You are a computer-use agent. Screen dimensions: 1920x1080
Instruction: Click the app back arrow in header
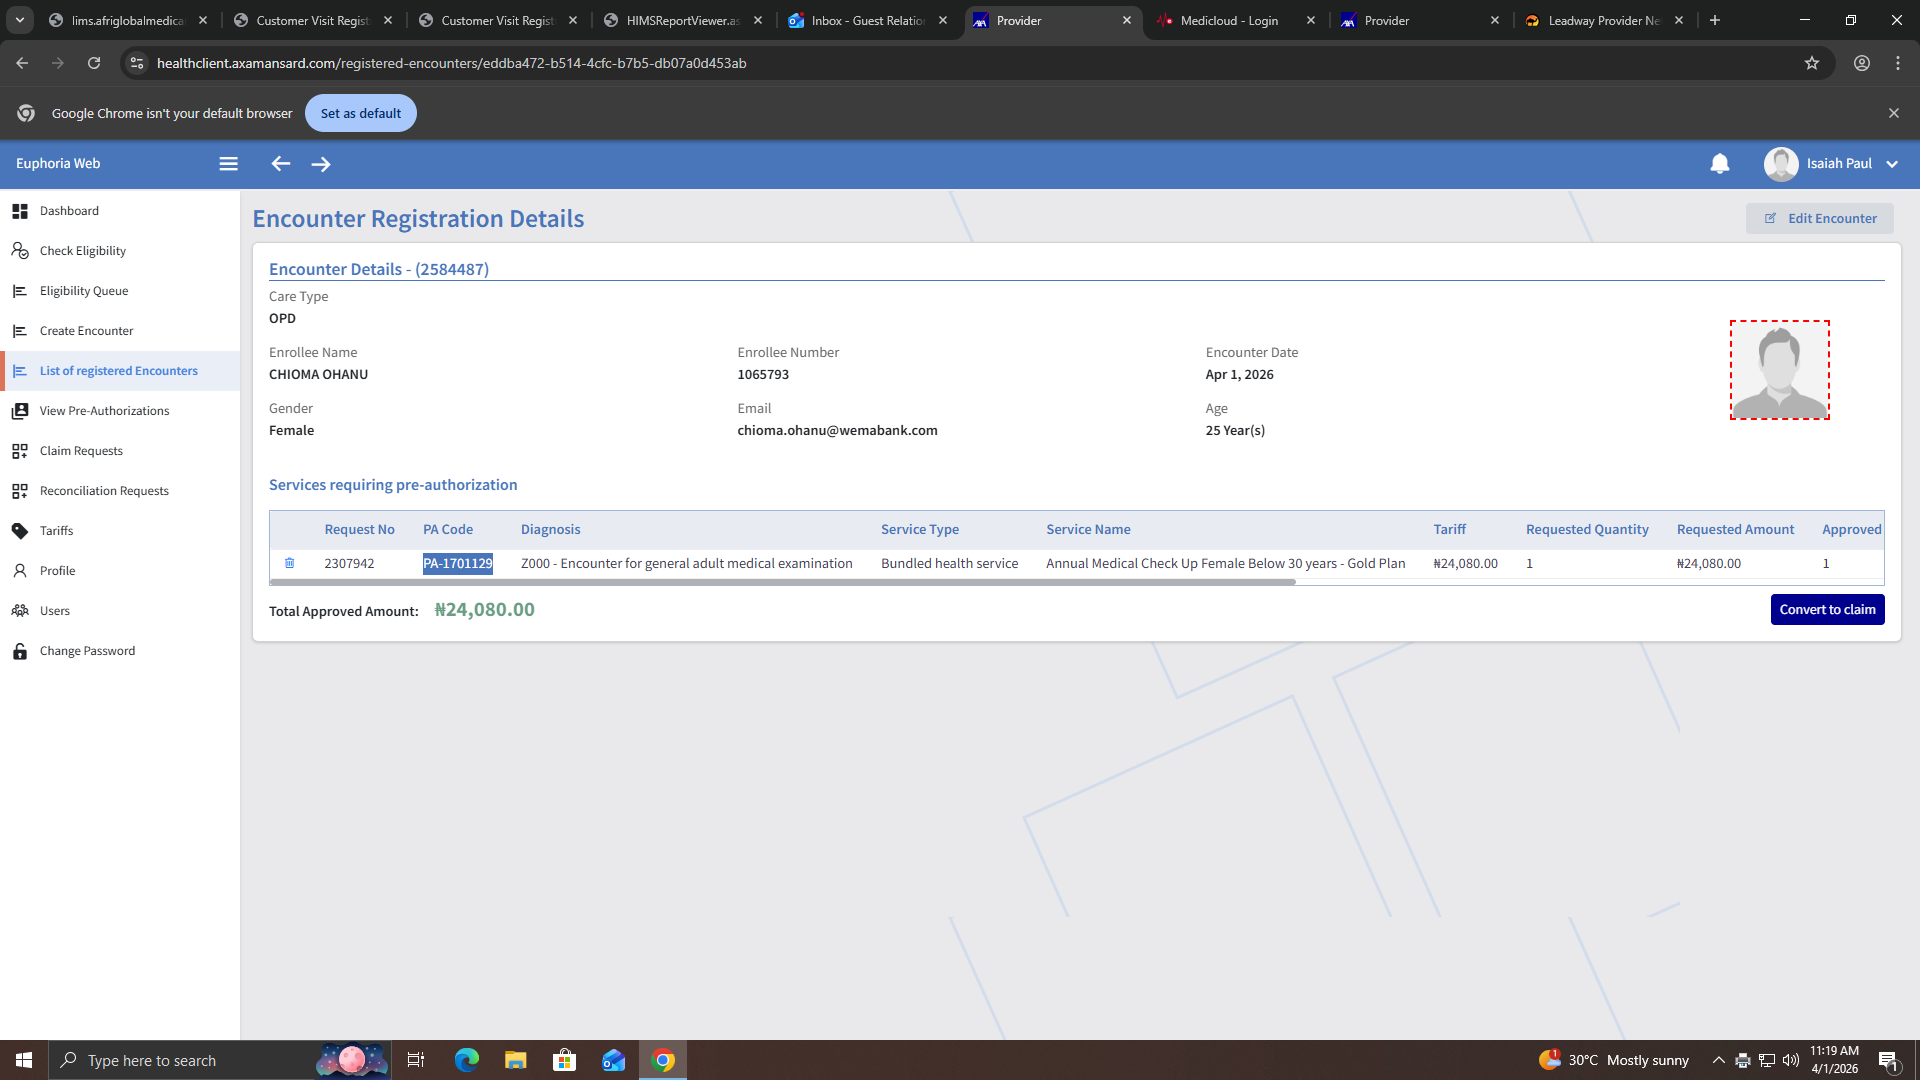click(280, 164)
